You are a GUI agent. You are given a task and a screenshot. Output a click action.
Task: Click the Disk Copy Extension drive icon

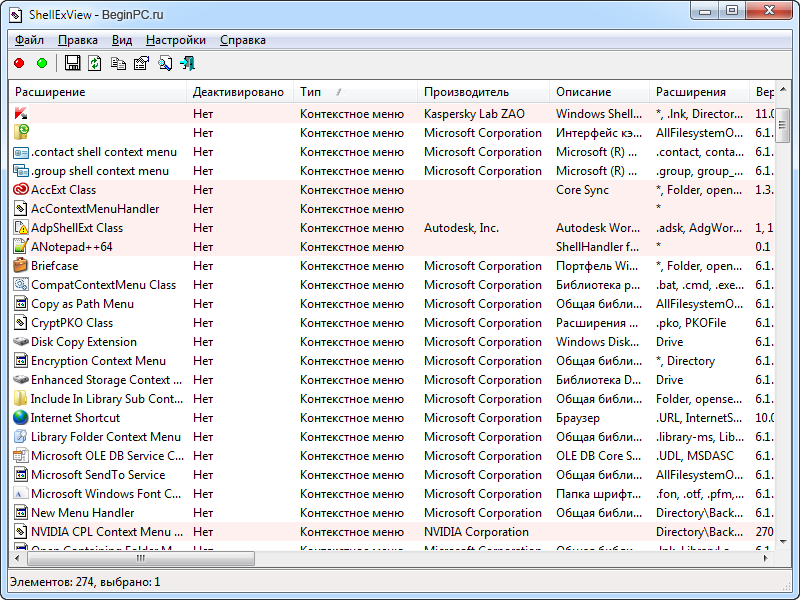(x=21, y=341)
